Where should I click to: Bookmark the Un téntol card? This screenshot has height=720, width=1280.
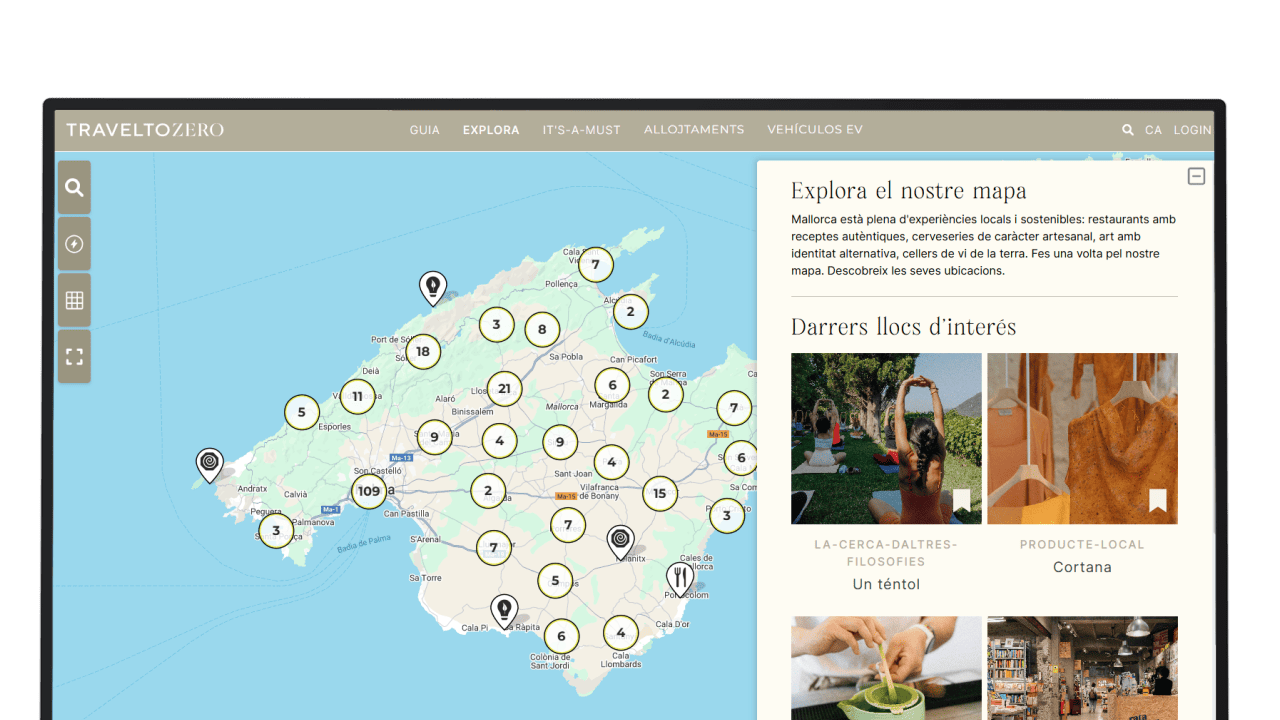(x=961, y=500)
